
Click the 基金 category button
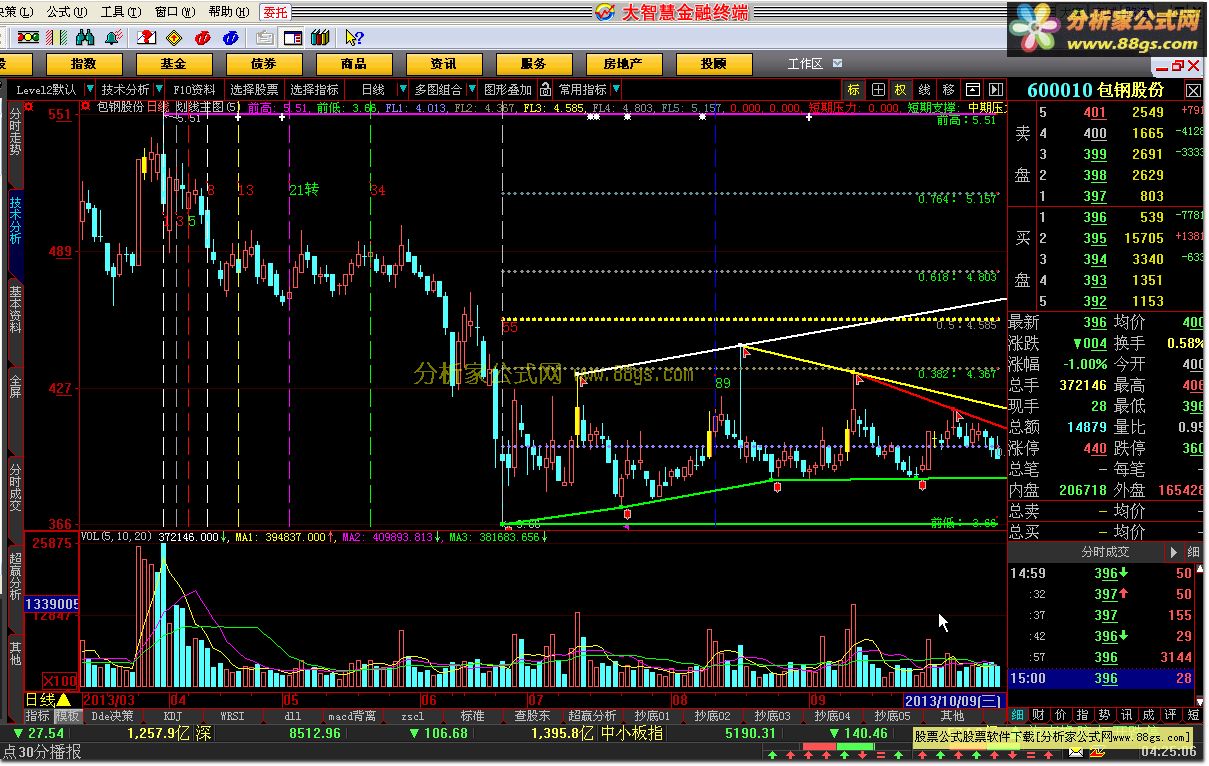coord(174,63)
